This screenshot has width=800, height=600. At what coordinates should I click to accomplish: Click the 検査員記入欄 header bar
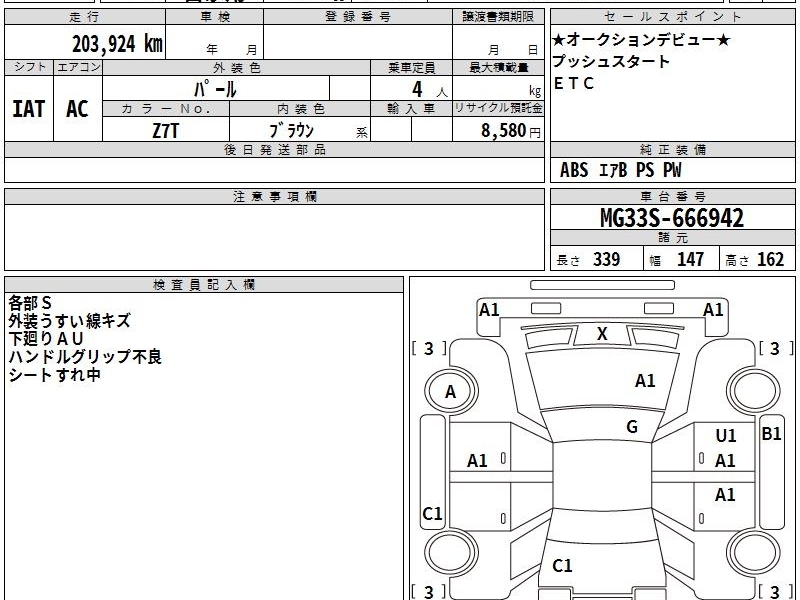point(204,285)
